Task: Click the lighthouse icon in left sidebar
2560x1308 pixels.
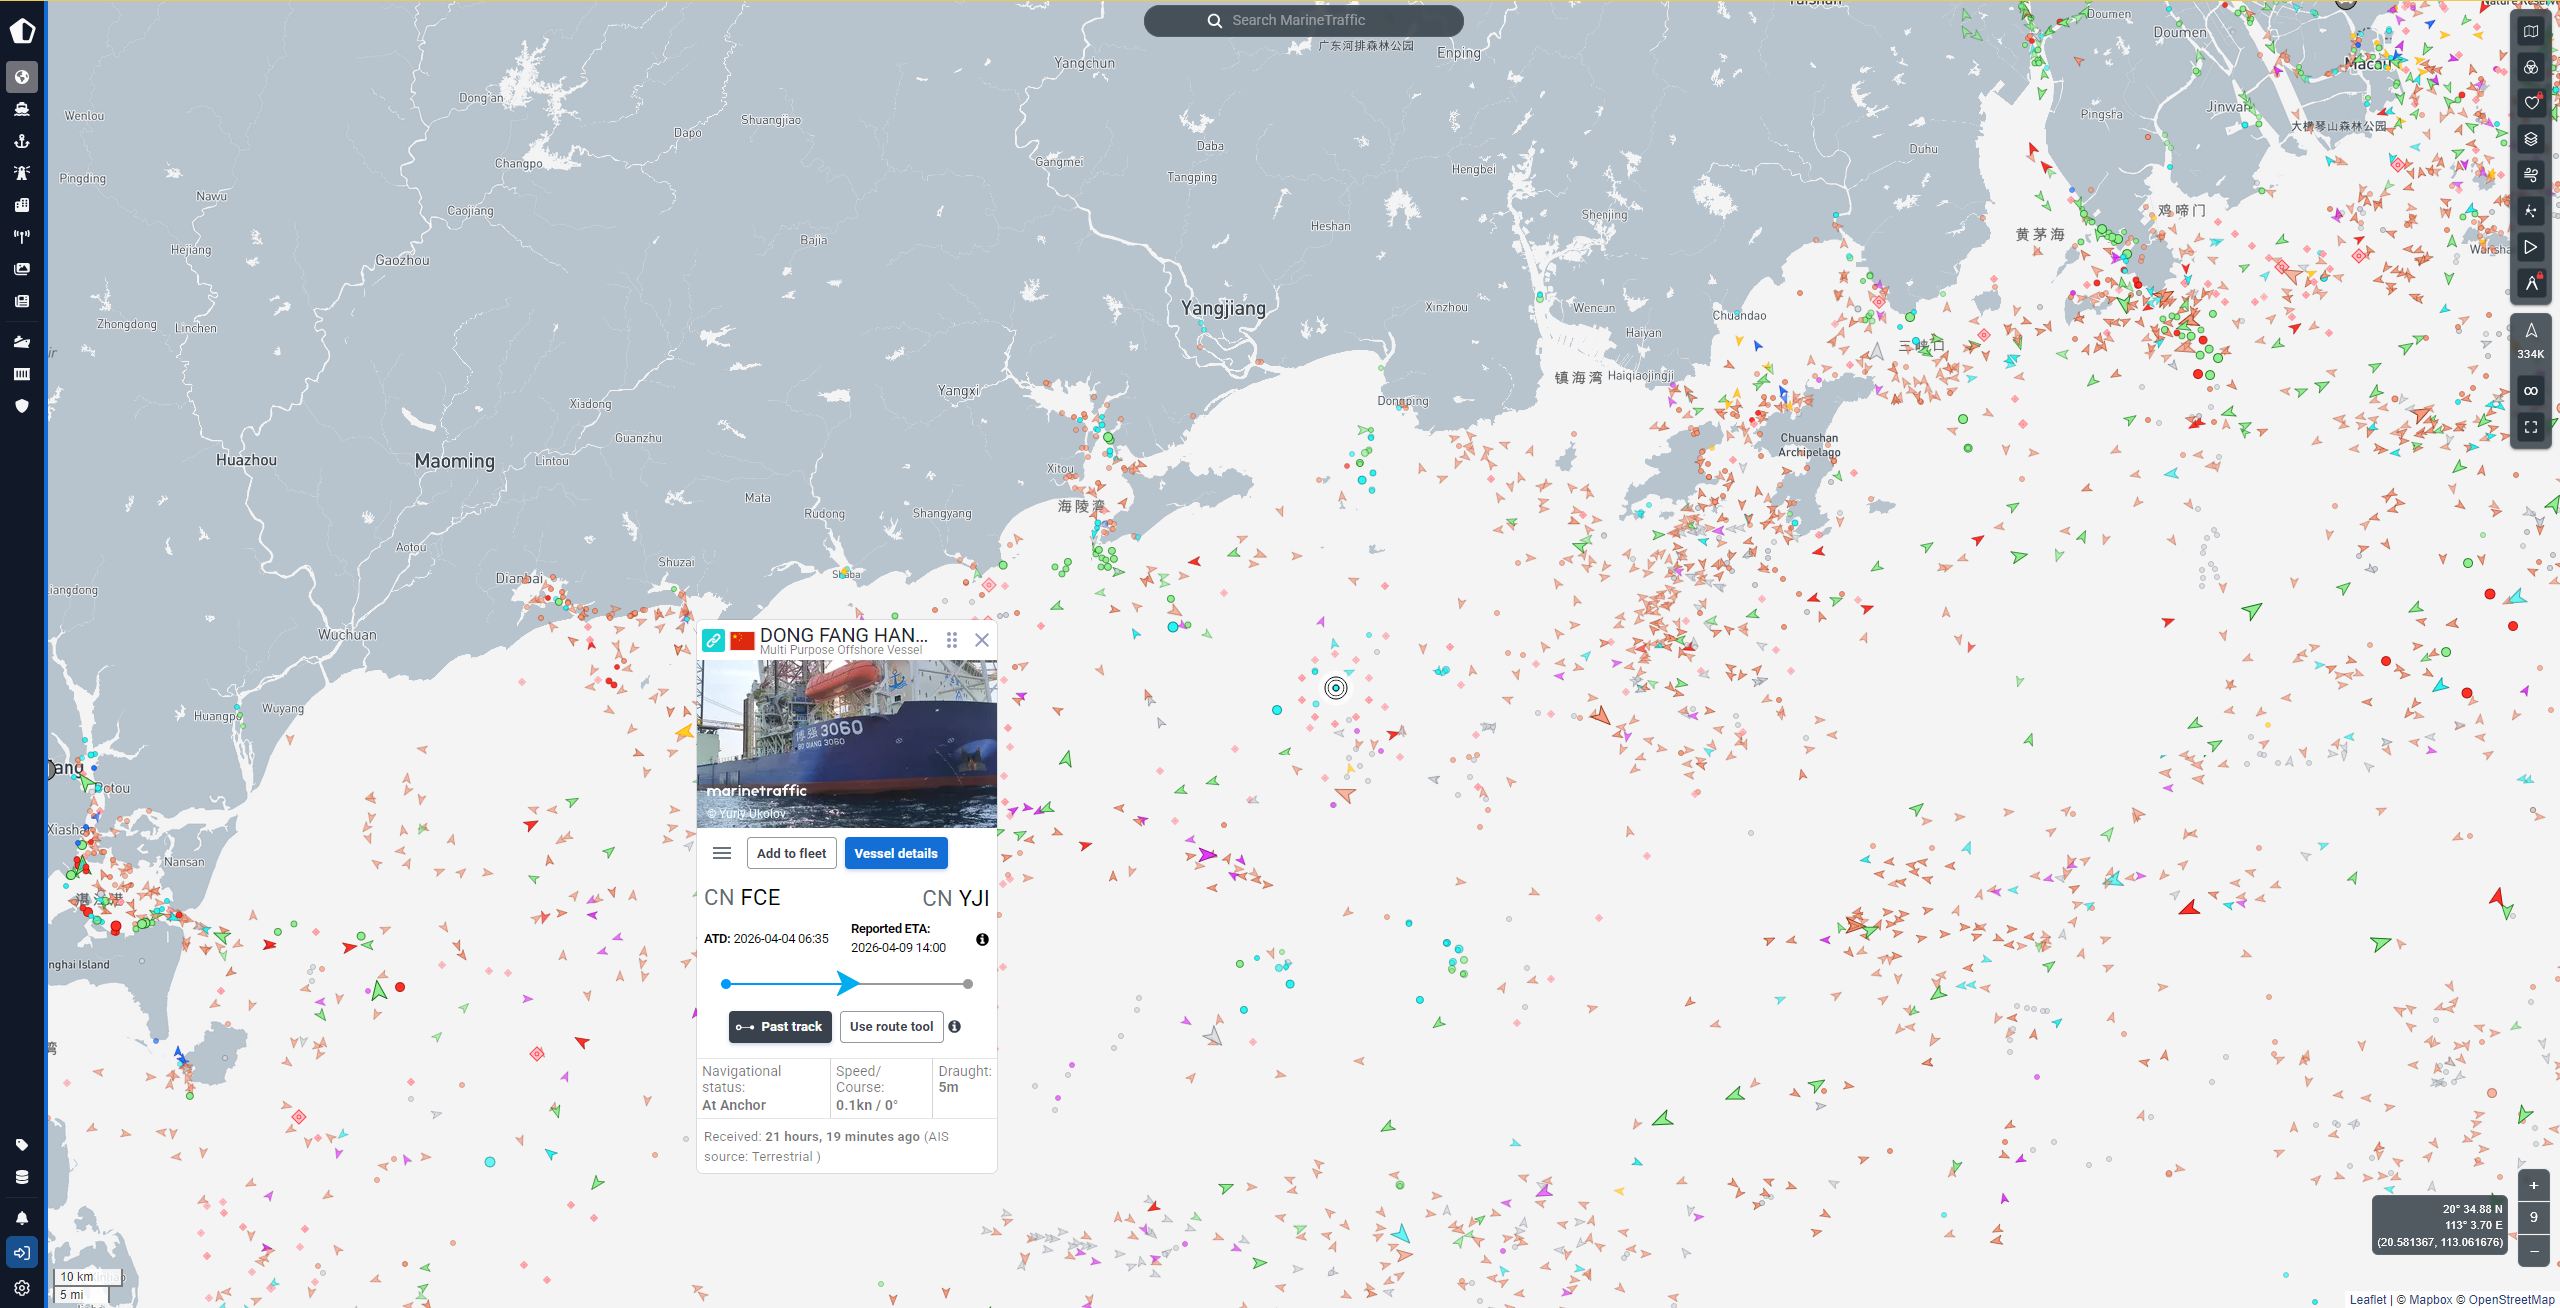Action: (x=22, y=173)
